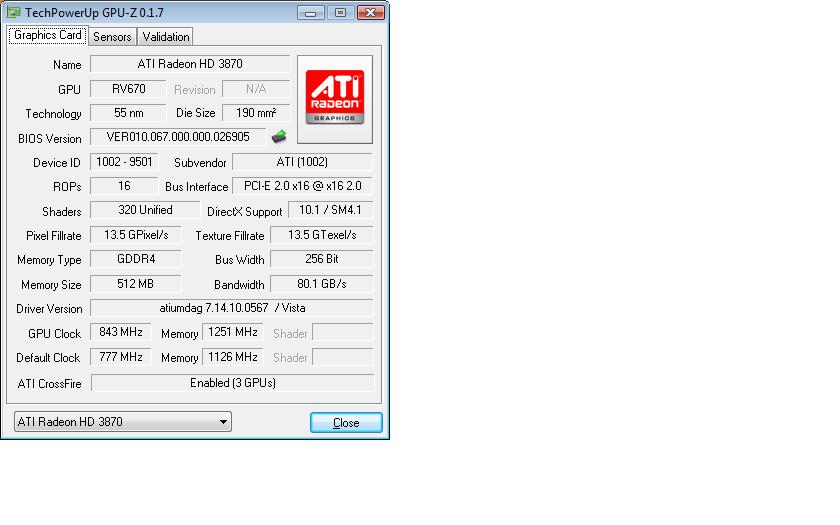Click the Bus Width value 256 Bit
840x525 pixels.
click(x=321, y=259)
